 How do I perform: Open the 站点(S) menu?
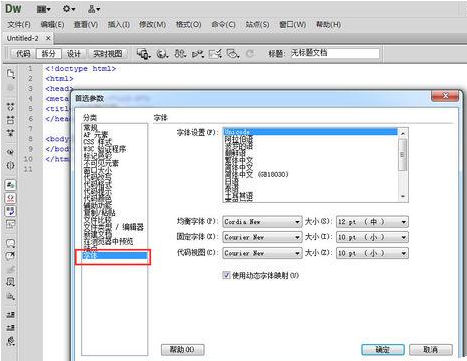click(257, 24)
